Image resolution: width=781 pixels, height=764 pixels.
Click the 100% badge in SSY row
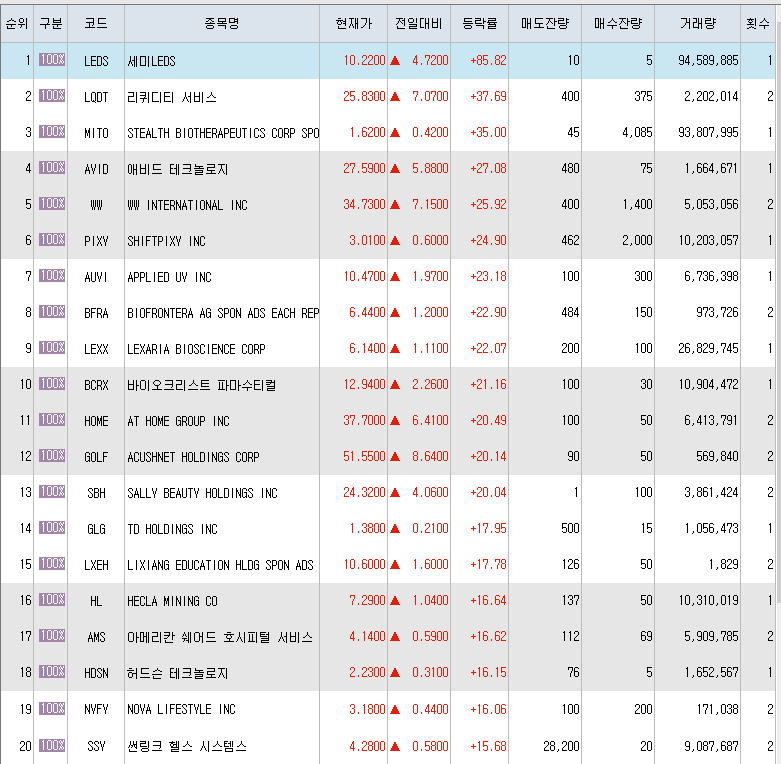tap(52, 745)
